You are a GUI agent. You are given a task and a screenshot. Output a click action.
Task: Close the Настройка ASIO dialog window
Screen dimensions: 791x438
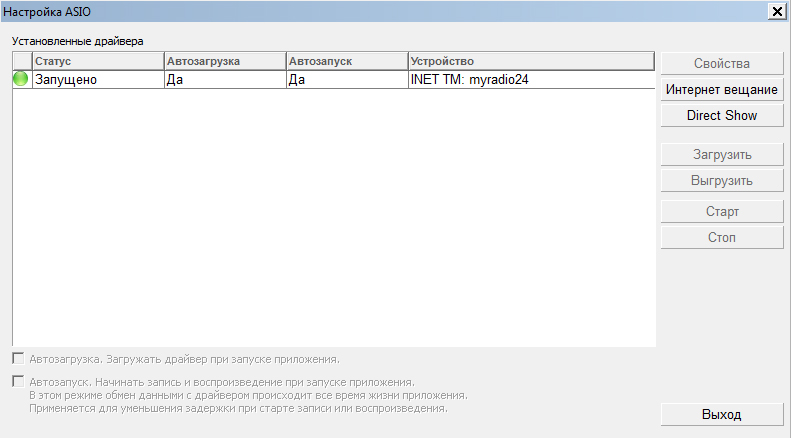(x=776, y=11)
